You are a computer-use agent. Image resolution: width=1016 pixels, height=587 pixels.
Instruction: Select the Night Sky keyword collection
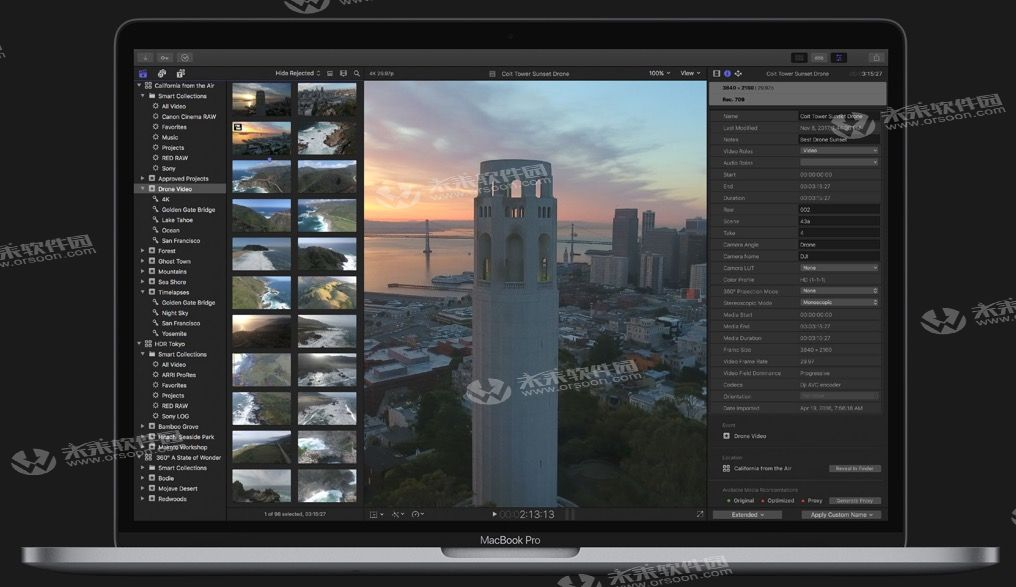(174, 313)
